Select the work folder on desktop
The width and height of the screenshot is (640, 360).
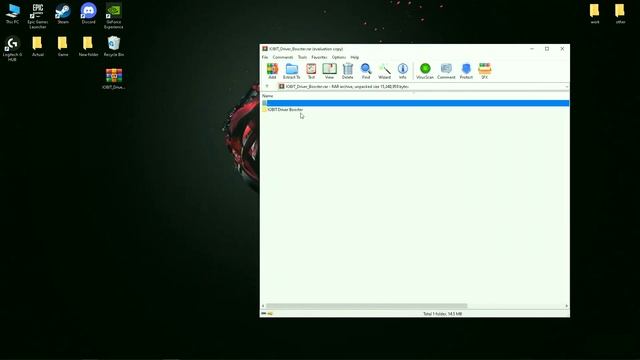click(x=595, y=14)
